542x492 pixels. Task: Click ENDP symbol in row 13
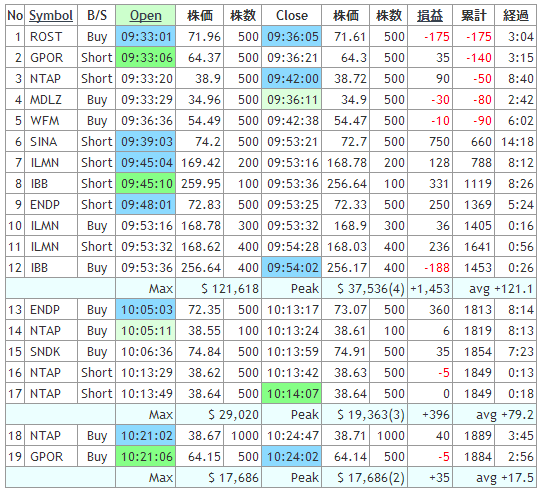pyautogui.click(x=45, y=309)
